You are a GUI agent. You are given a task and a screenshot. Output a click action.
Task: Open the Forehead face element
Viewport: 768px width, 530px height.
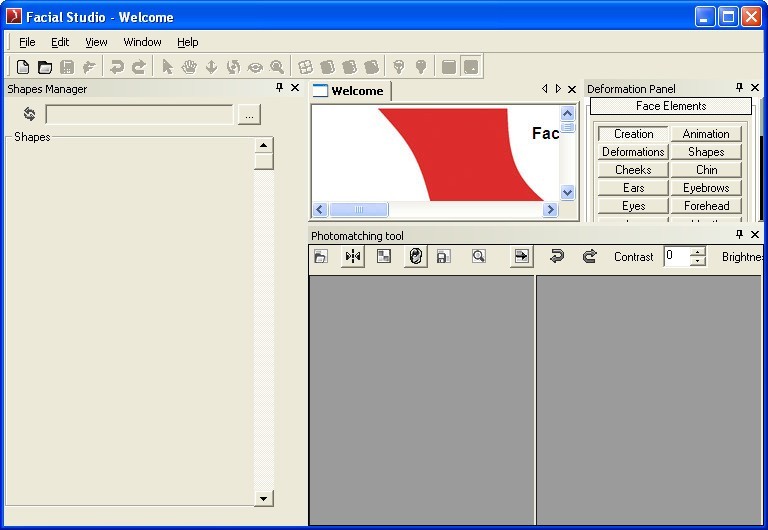(706, 206)
